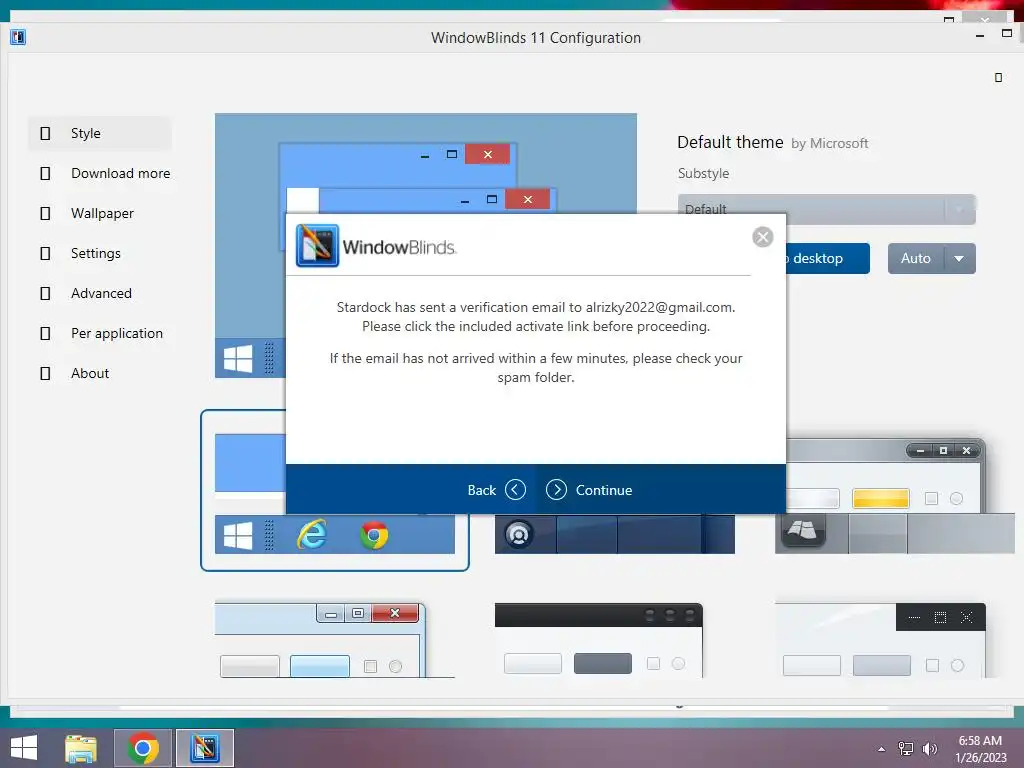Viewport: 1024px width, 768px height.
Task: Click Windows logo in selected theme preview
Action: tap(238, 535)
